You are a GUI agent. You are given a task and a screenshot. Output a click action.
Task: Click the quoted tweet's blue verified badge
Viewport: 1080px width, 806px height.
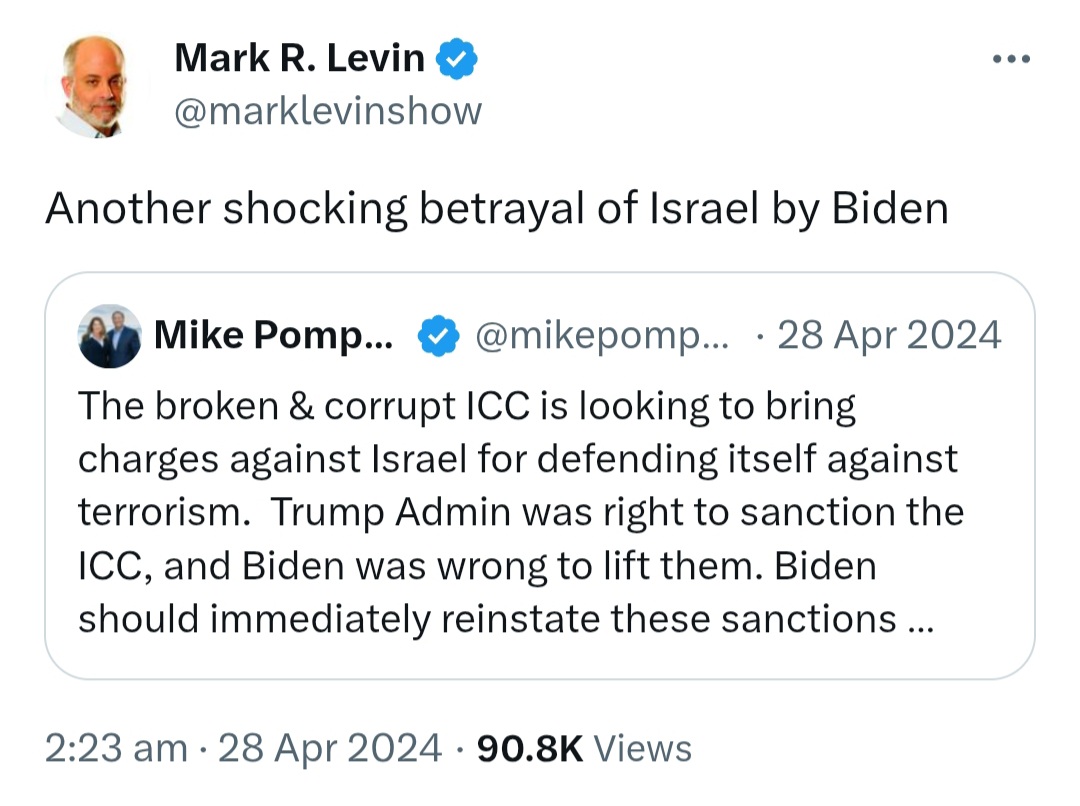click(438, 335)
